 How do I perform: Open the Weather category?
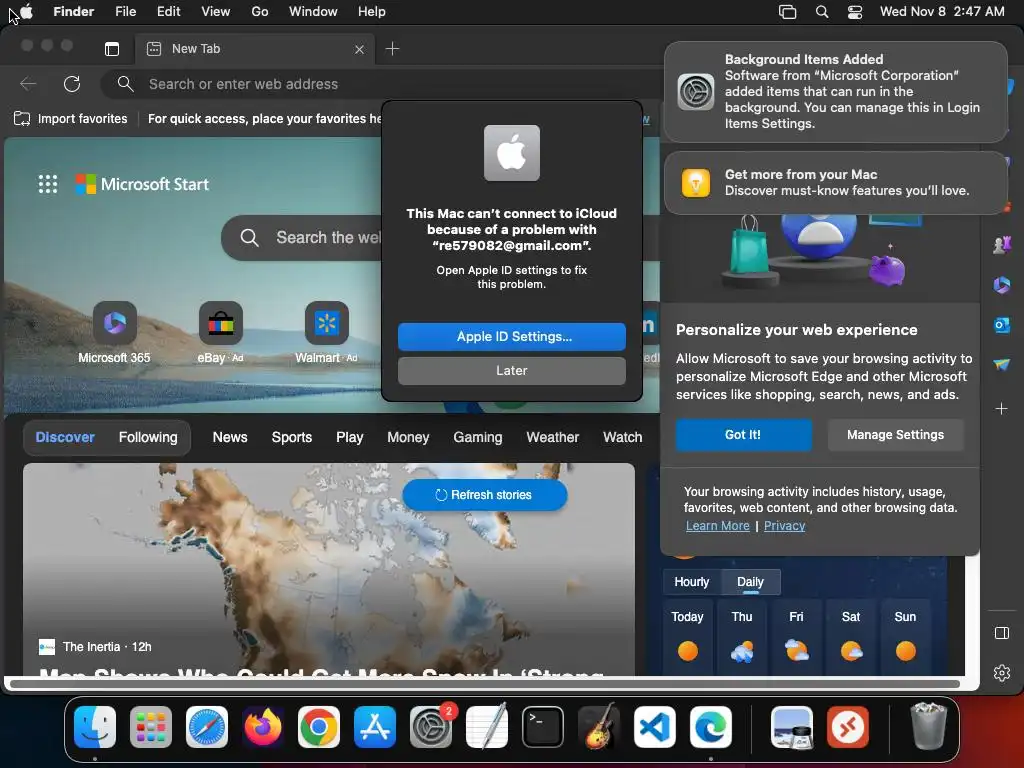point(552,438)
